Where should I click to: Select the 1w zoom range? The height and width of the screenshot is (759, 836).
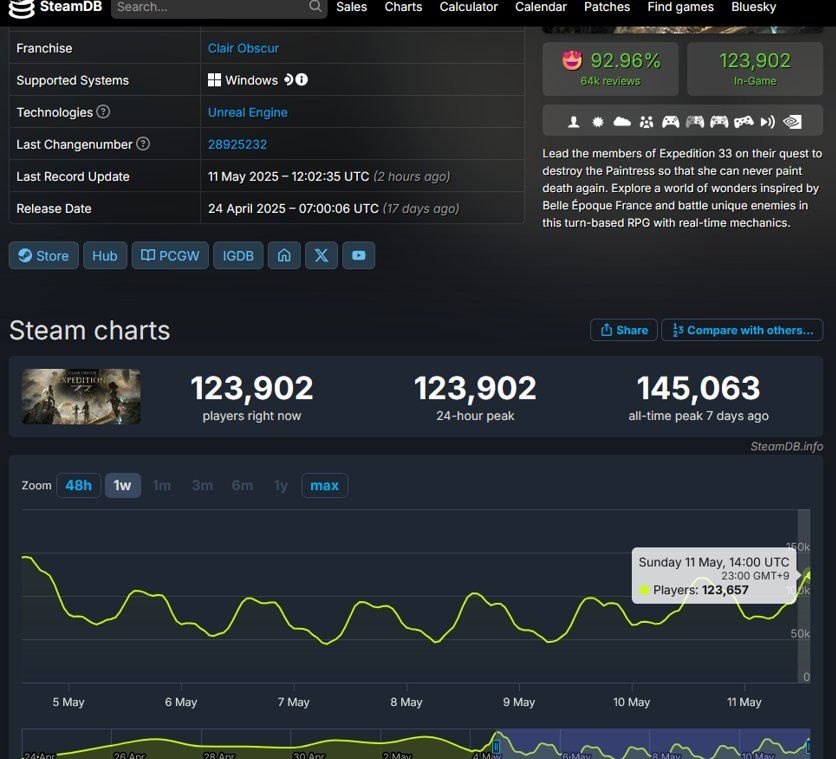click(123, 486)
